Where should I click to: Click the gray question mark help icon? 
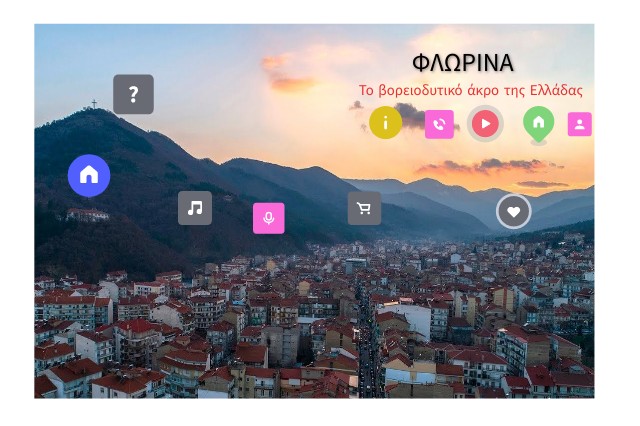(133, 94)
